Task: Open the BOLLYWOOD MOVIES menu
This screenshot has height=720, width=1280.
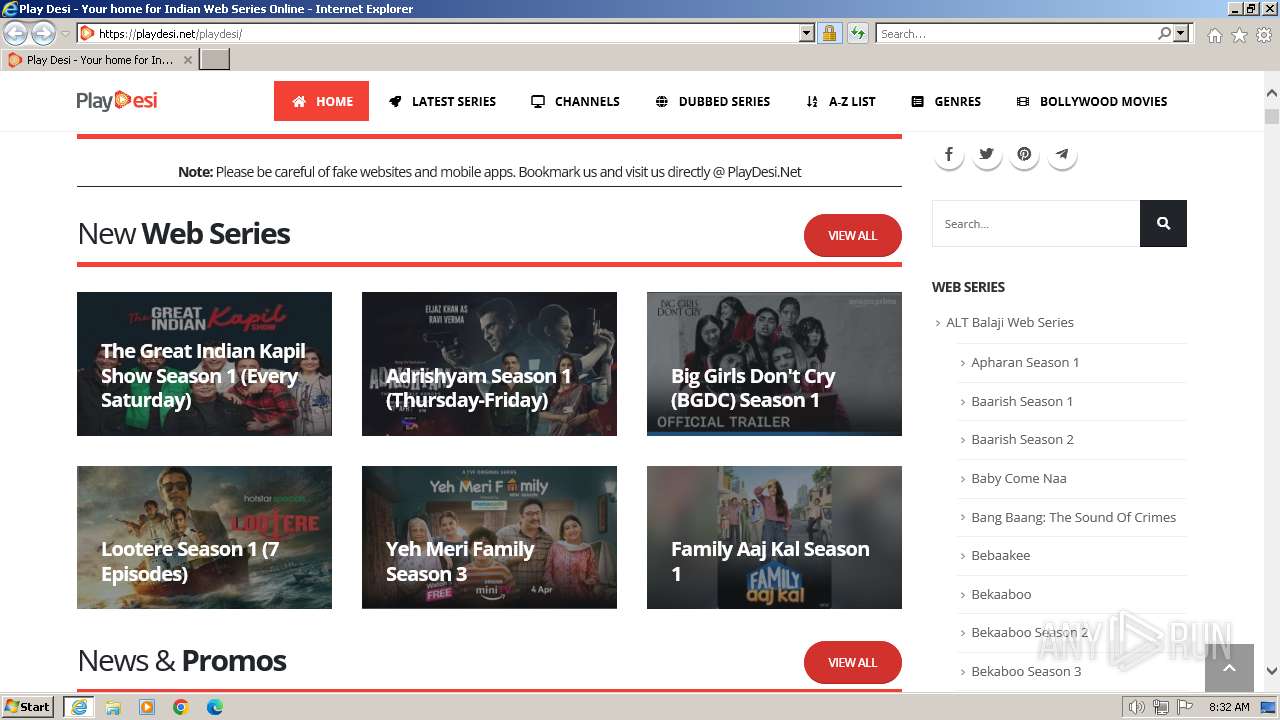Action: coord(1092,101)
